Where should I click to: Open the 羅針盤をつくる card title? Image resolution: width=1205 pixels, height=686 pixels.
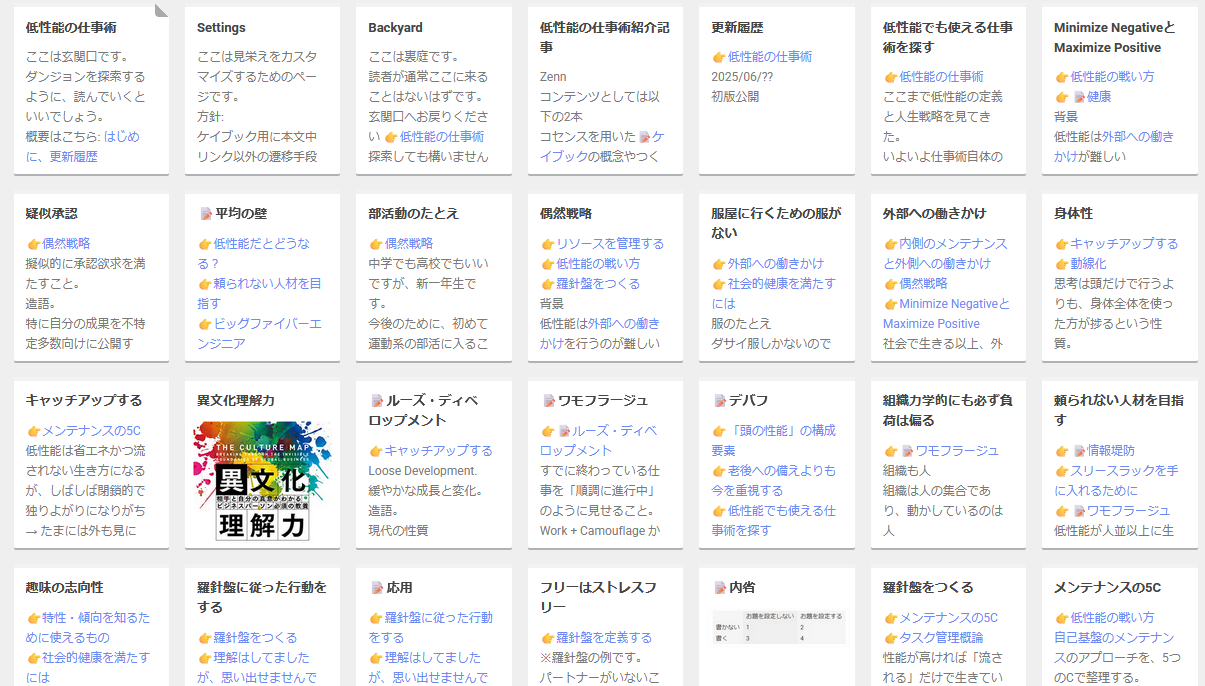tap(928, 587)
